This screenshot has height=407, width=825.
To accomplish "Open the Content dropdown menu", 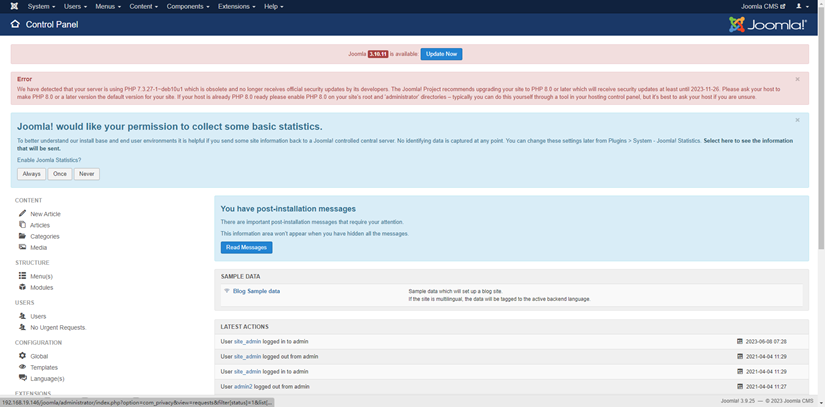I will [x=144, y=6].
